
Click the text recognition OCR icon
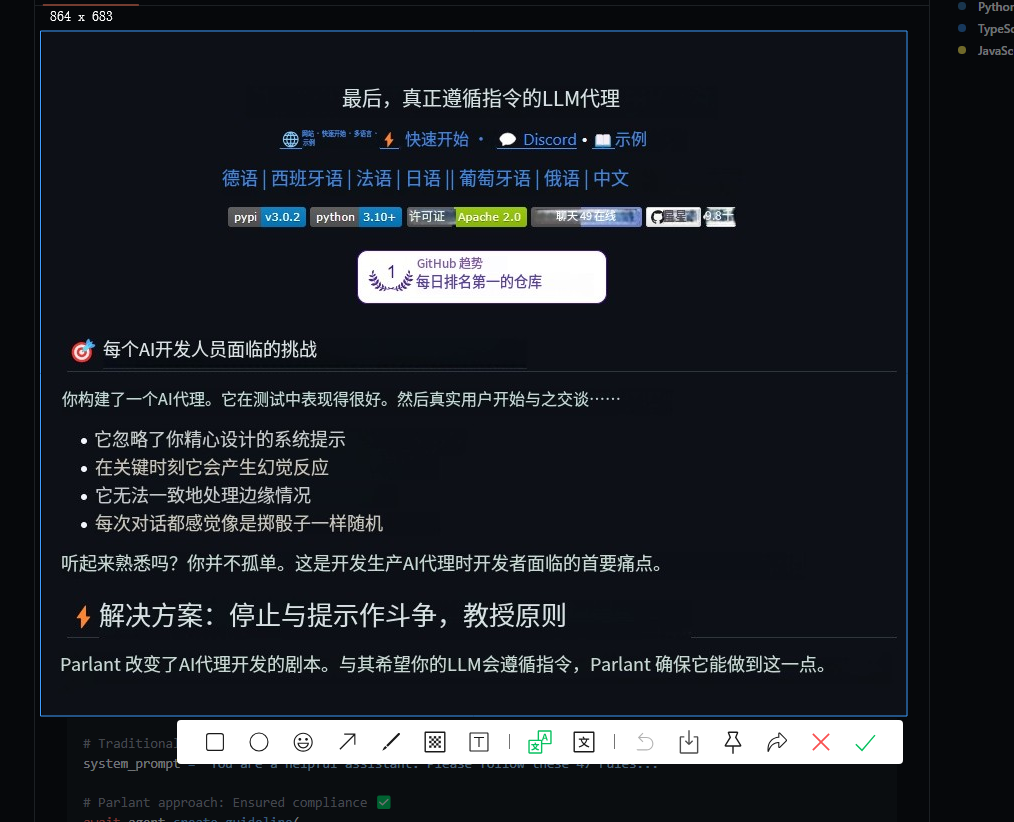pyautogui.click(x=584, y=742)
